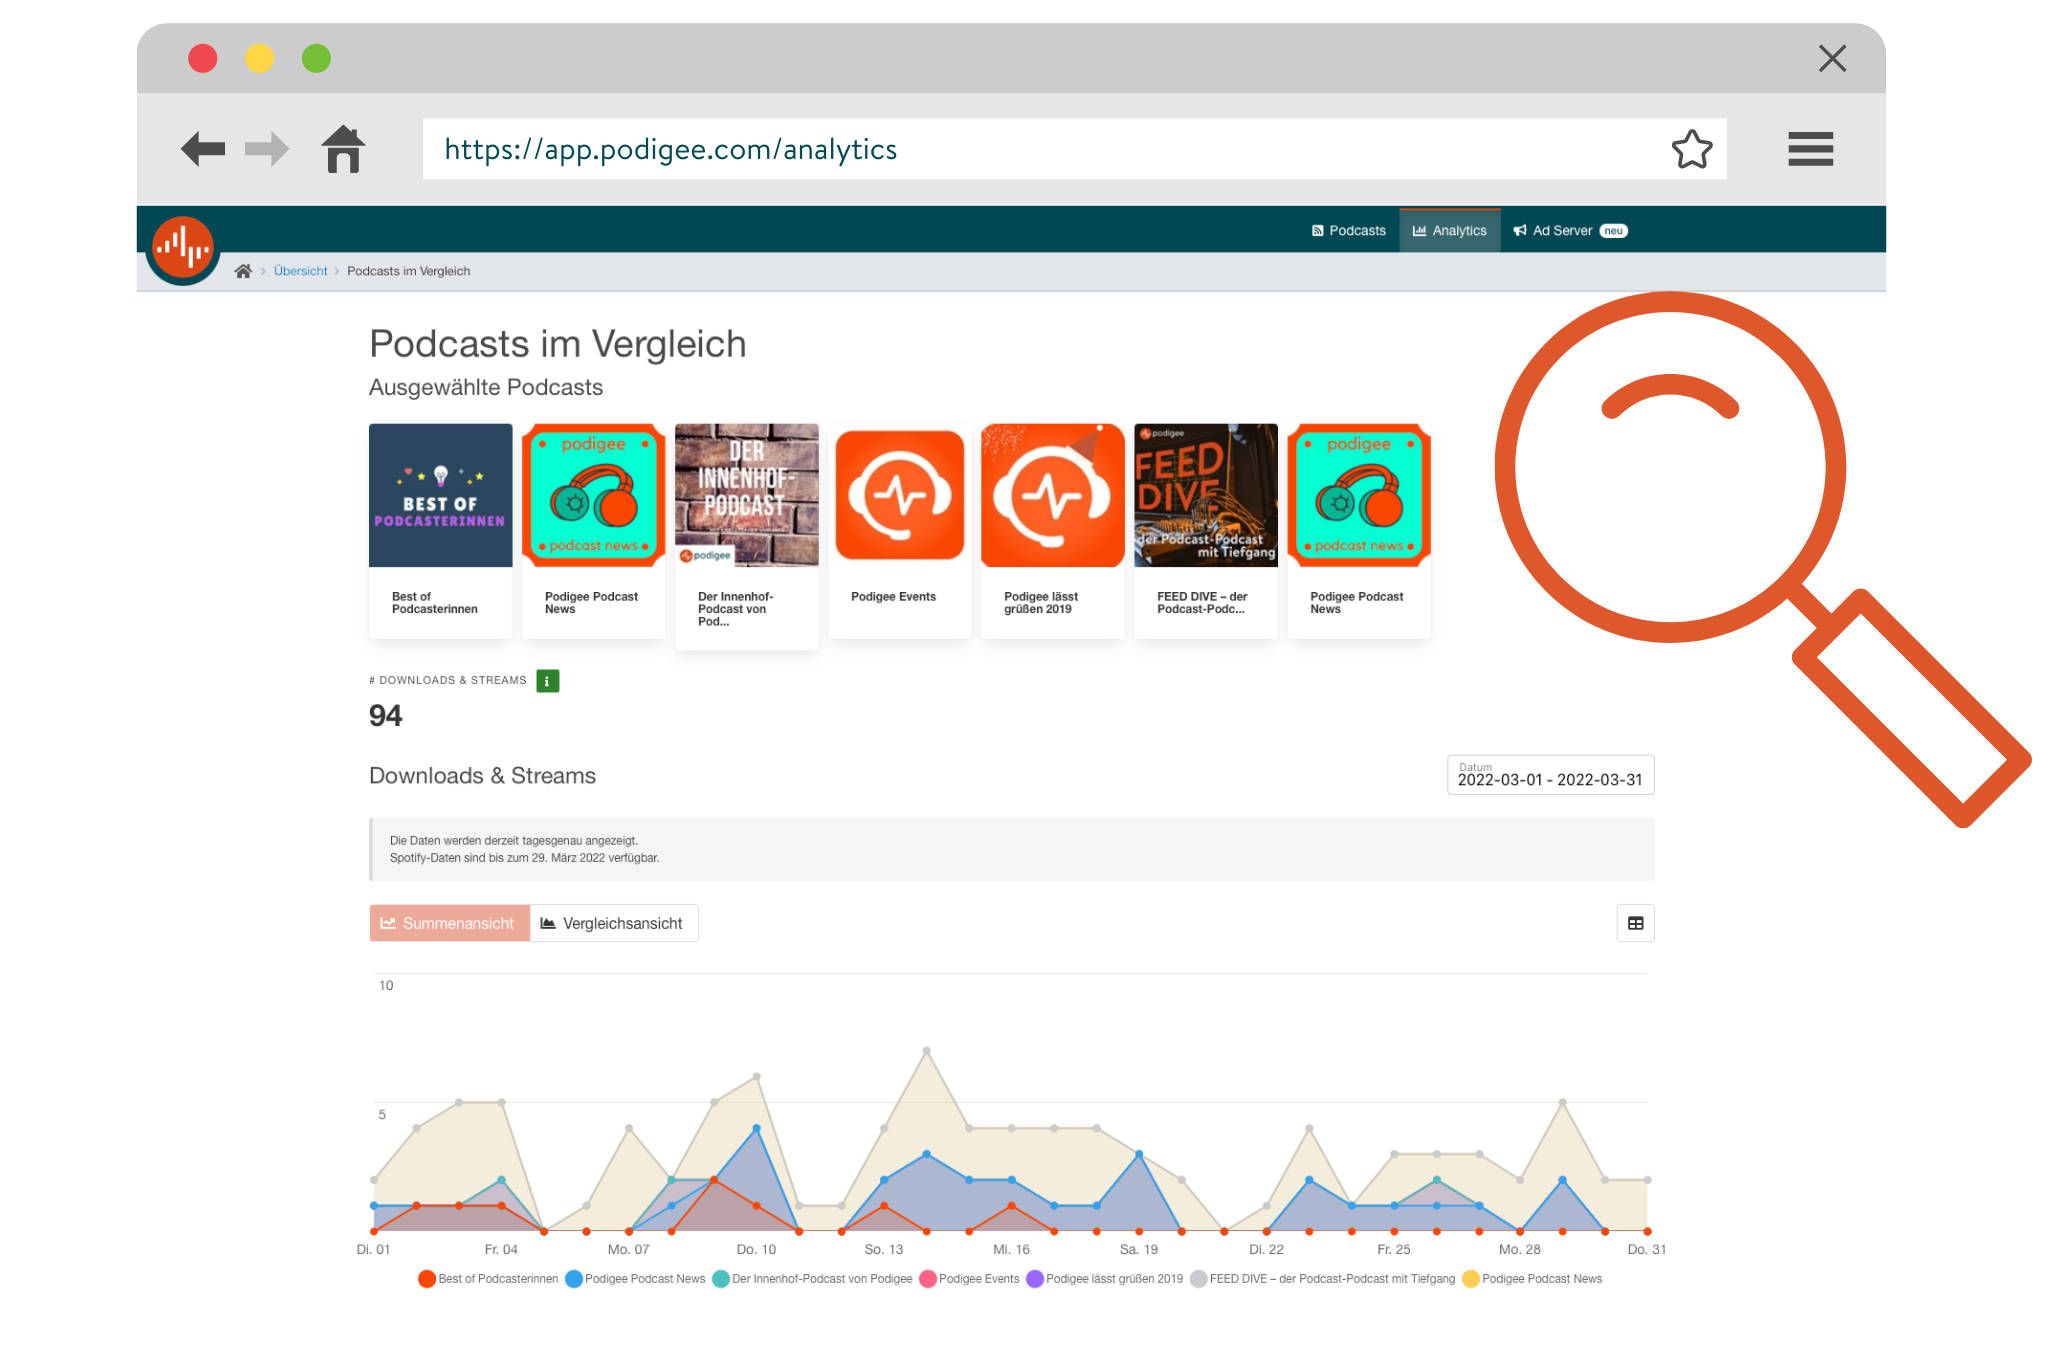2048x1365 pixels.
Task: Click the Analytics navigation icon
Action: (x=1415, y=232)
